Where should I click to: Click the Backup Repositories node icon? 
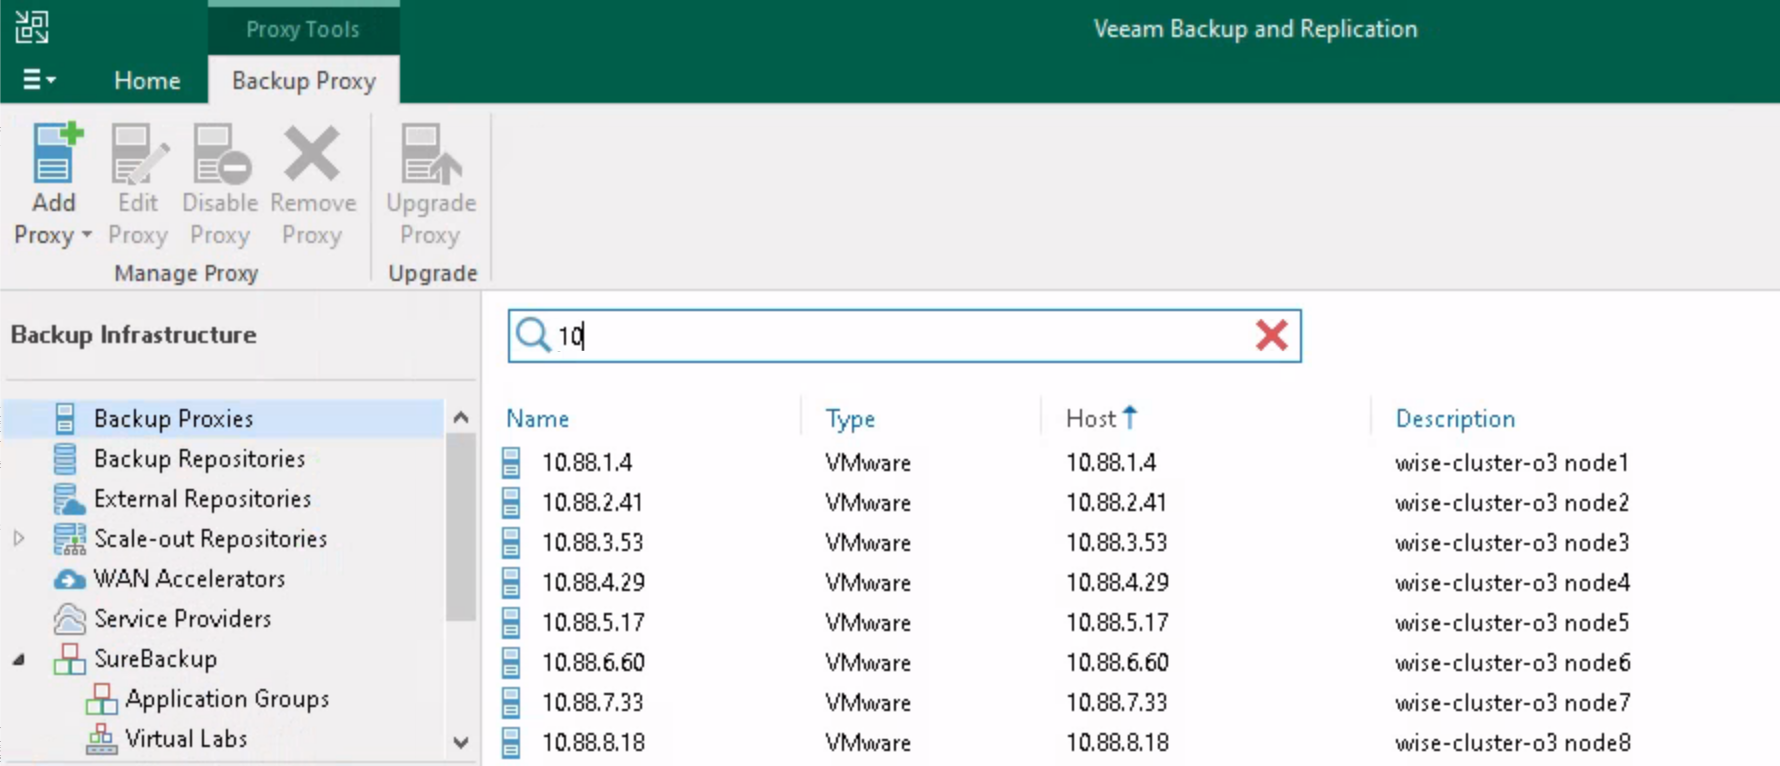[x=65, y=458]
